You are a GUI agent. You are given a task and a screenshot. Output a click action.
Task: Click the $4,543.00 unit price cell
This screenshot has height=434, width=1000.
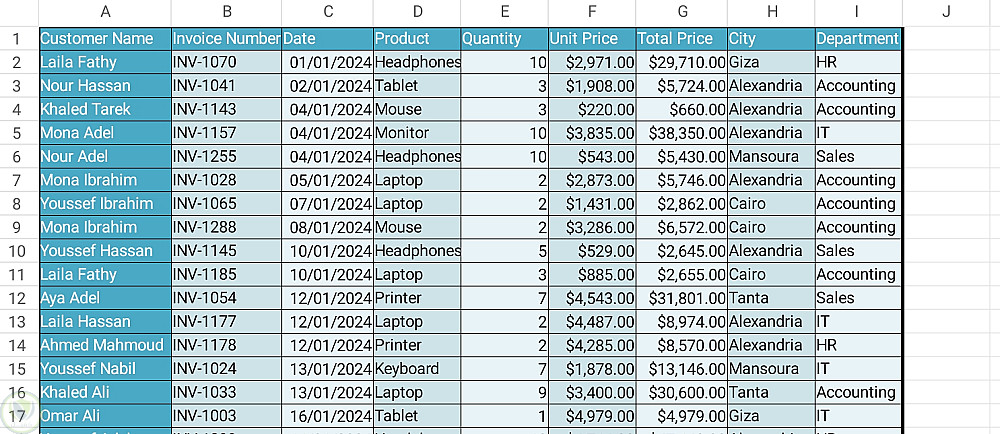pyautogui.click(x=591, y=298)
